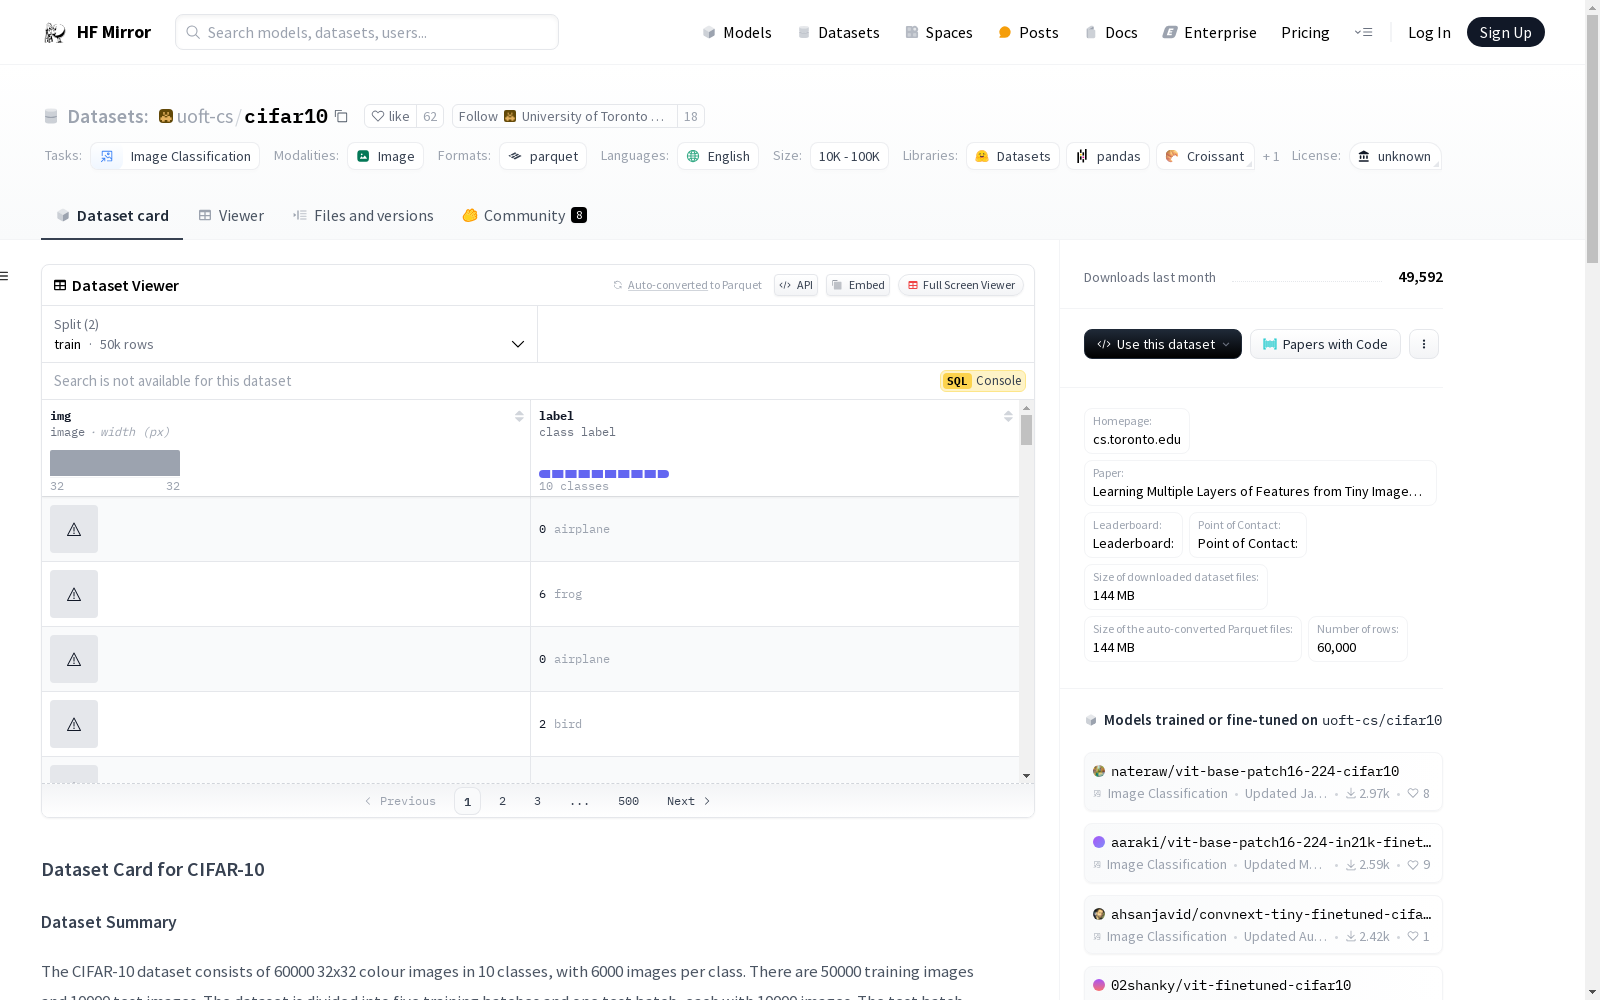This screenshot has width=1600, height=1000.
Task: Open the Community tab
Action: point(524,216)
